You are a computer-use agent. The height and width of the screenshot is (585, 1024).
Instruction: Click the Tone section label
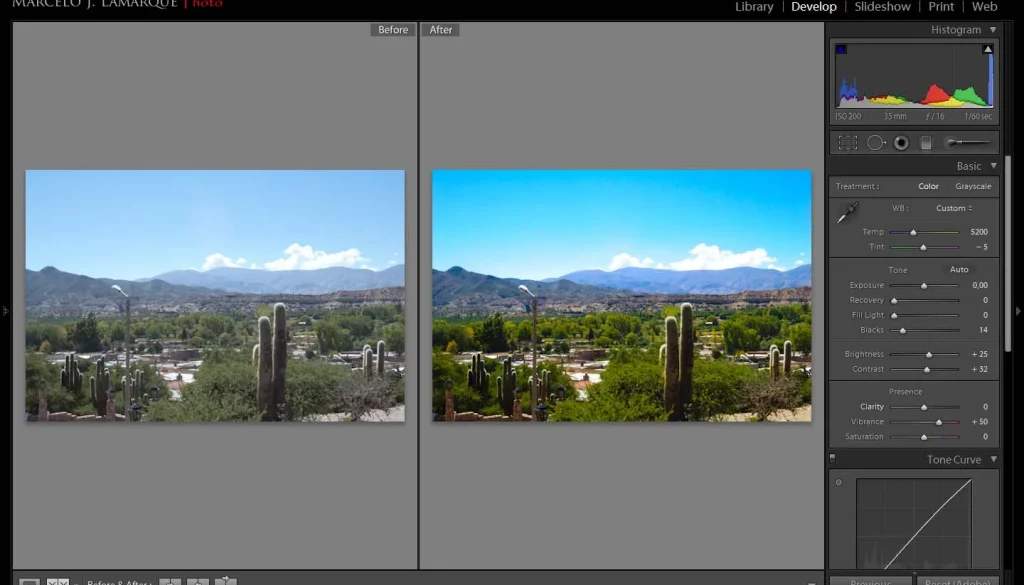point(897,270)
